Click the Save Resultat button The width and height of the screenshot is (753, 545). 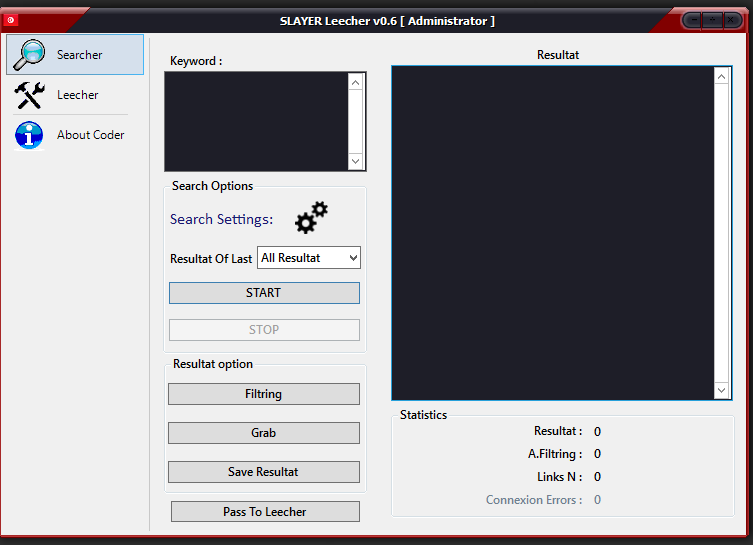pos(264,472)
